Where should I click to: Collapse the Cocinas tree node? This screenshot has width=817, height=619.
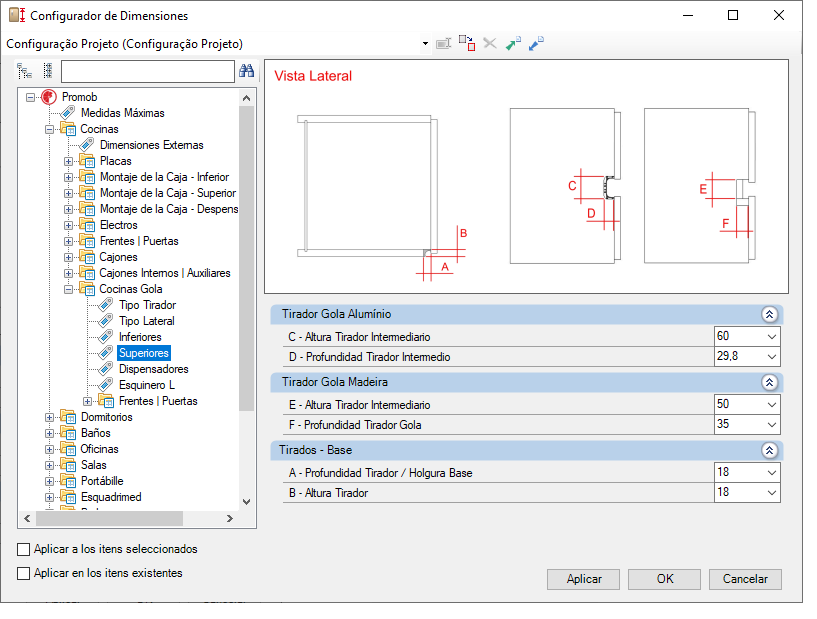(49, 129)
